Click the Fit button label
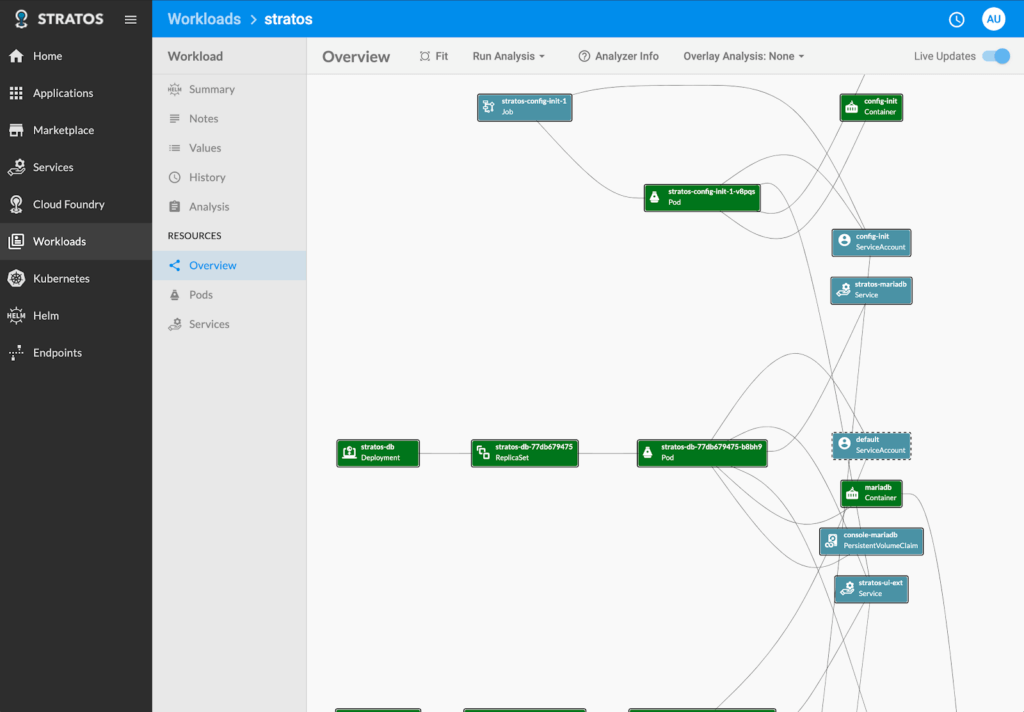1024x712 pixels. click(x=441, y=56)
